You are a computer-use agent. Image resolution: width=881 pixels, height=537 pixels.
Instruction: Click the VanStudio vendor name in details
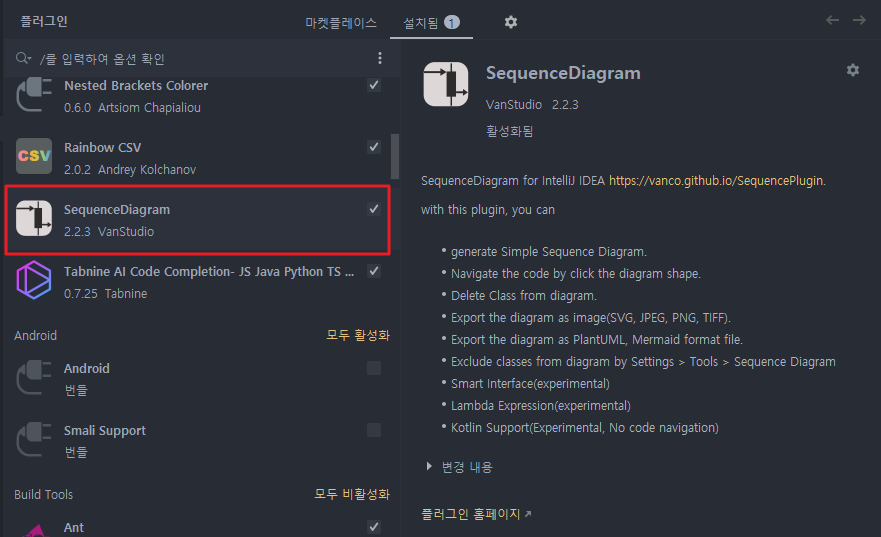[514, 104]
